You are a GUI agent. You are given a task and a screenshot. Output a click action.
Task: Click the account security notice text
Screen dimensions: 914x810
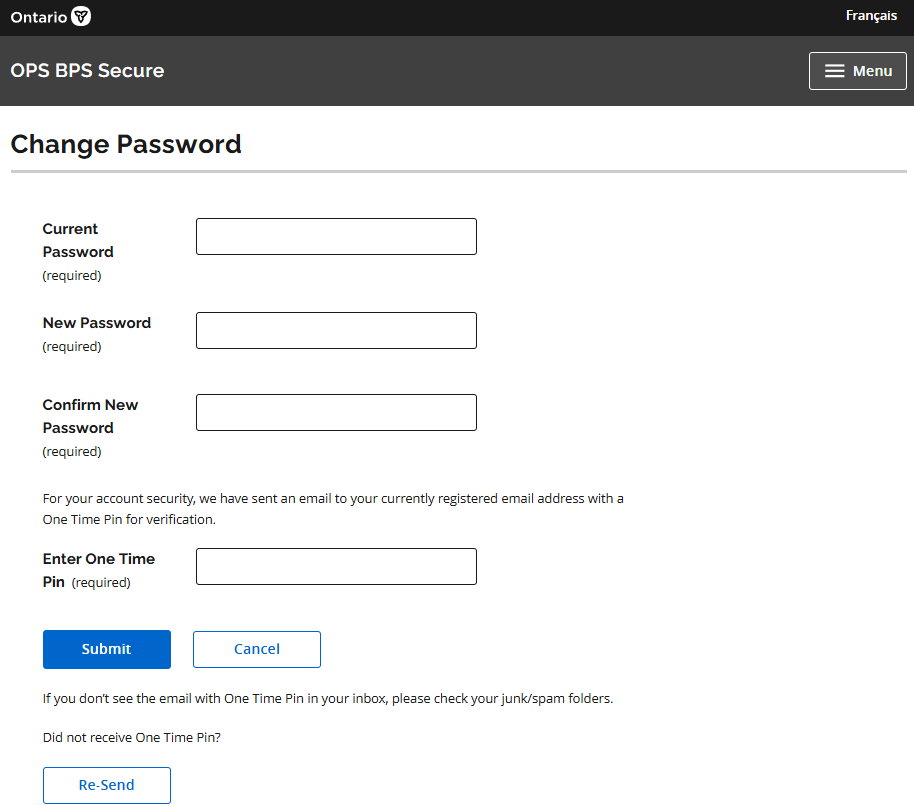coord(333,508)
